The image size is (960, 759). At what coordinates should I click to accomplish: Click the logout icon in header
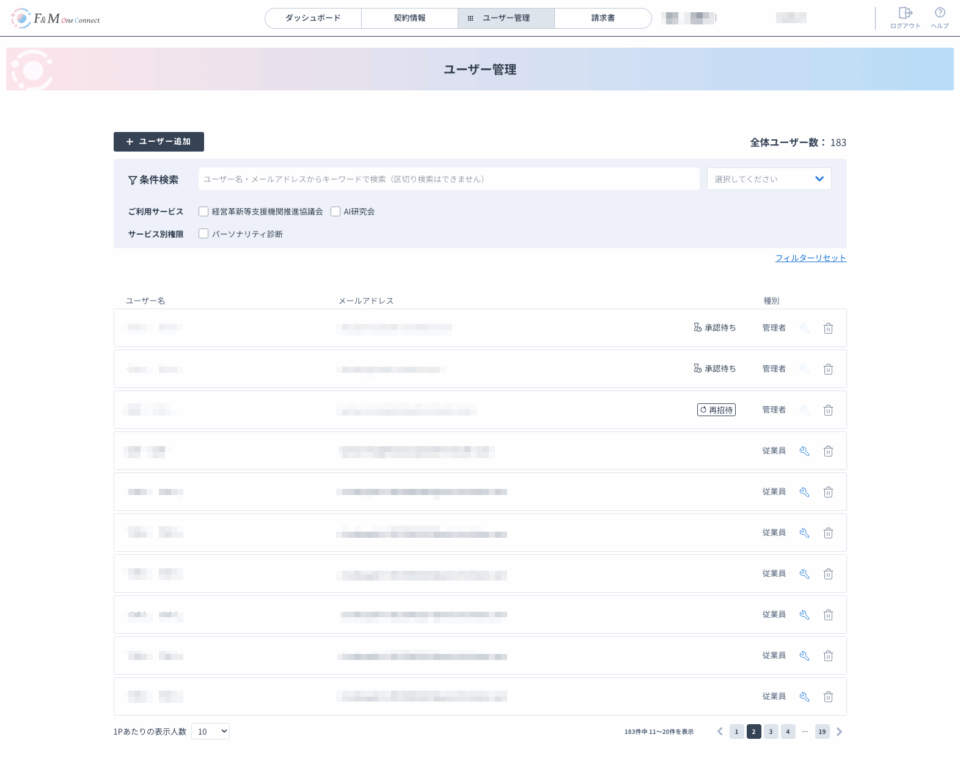coord(905,14)
